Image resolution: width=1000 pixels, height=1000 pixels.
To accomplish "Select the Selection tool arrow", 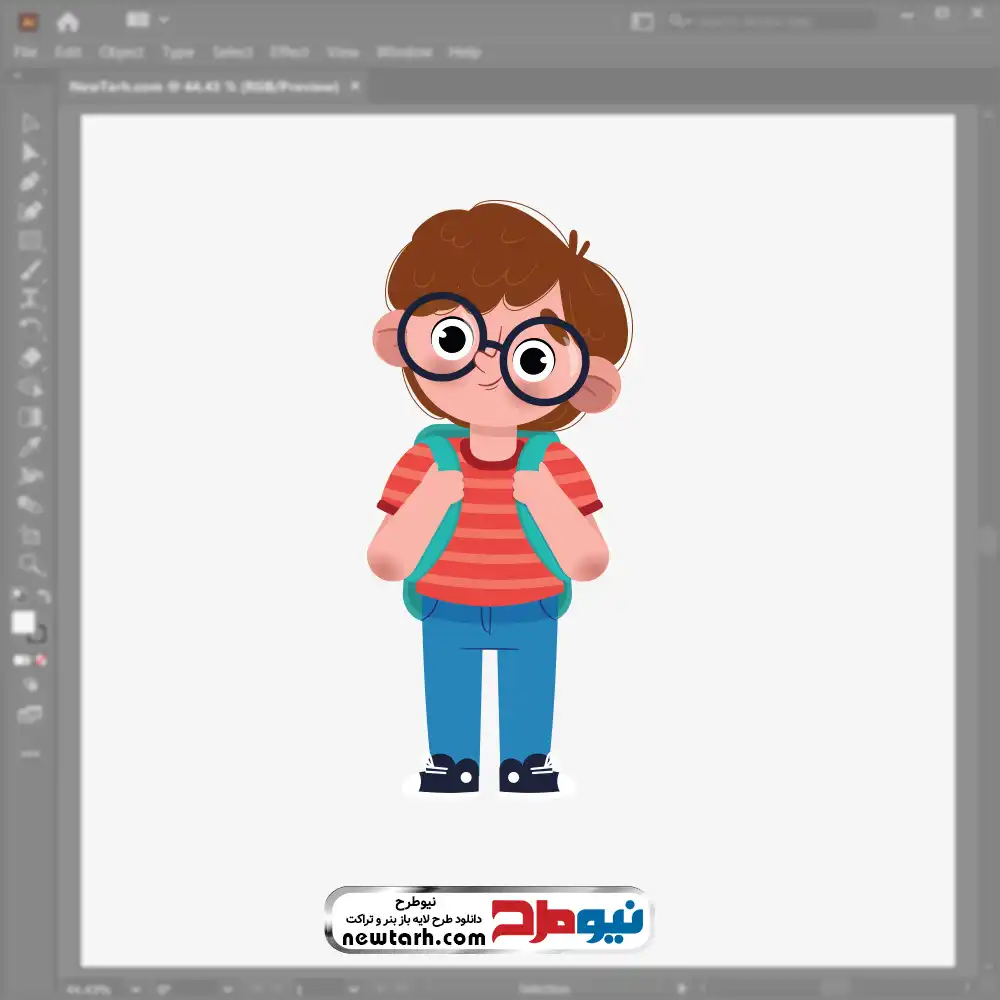I will coord(30,123).
